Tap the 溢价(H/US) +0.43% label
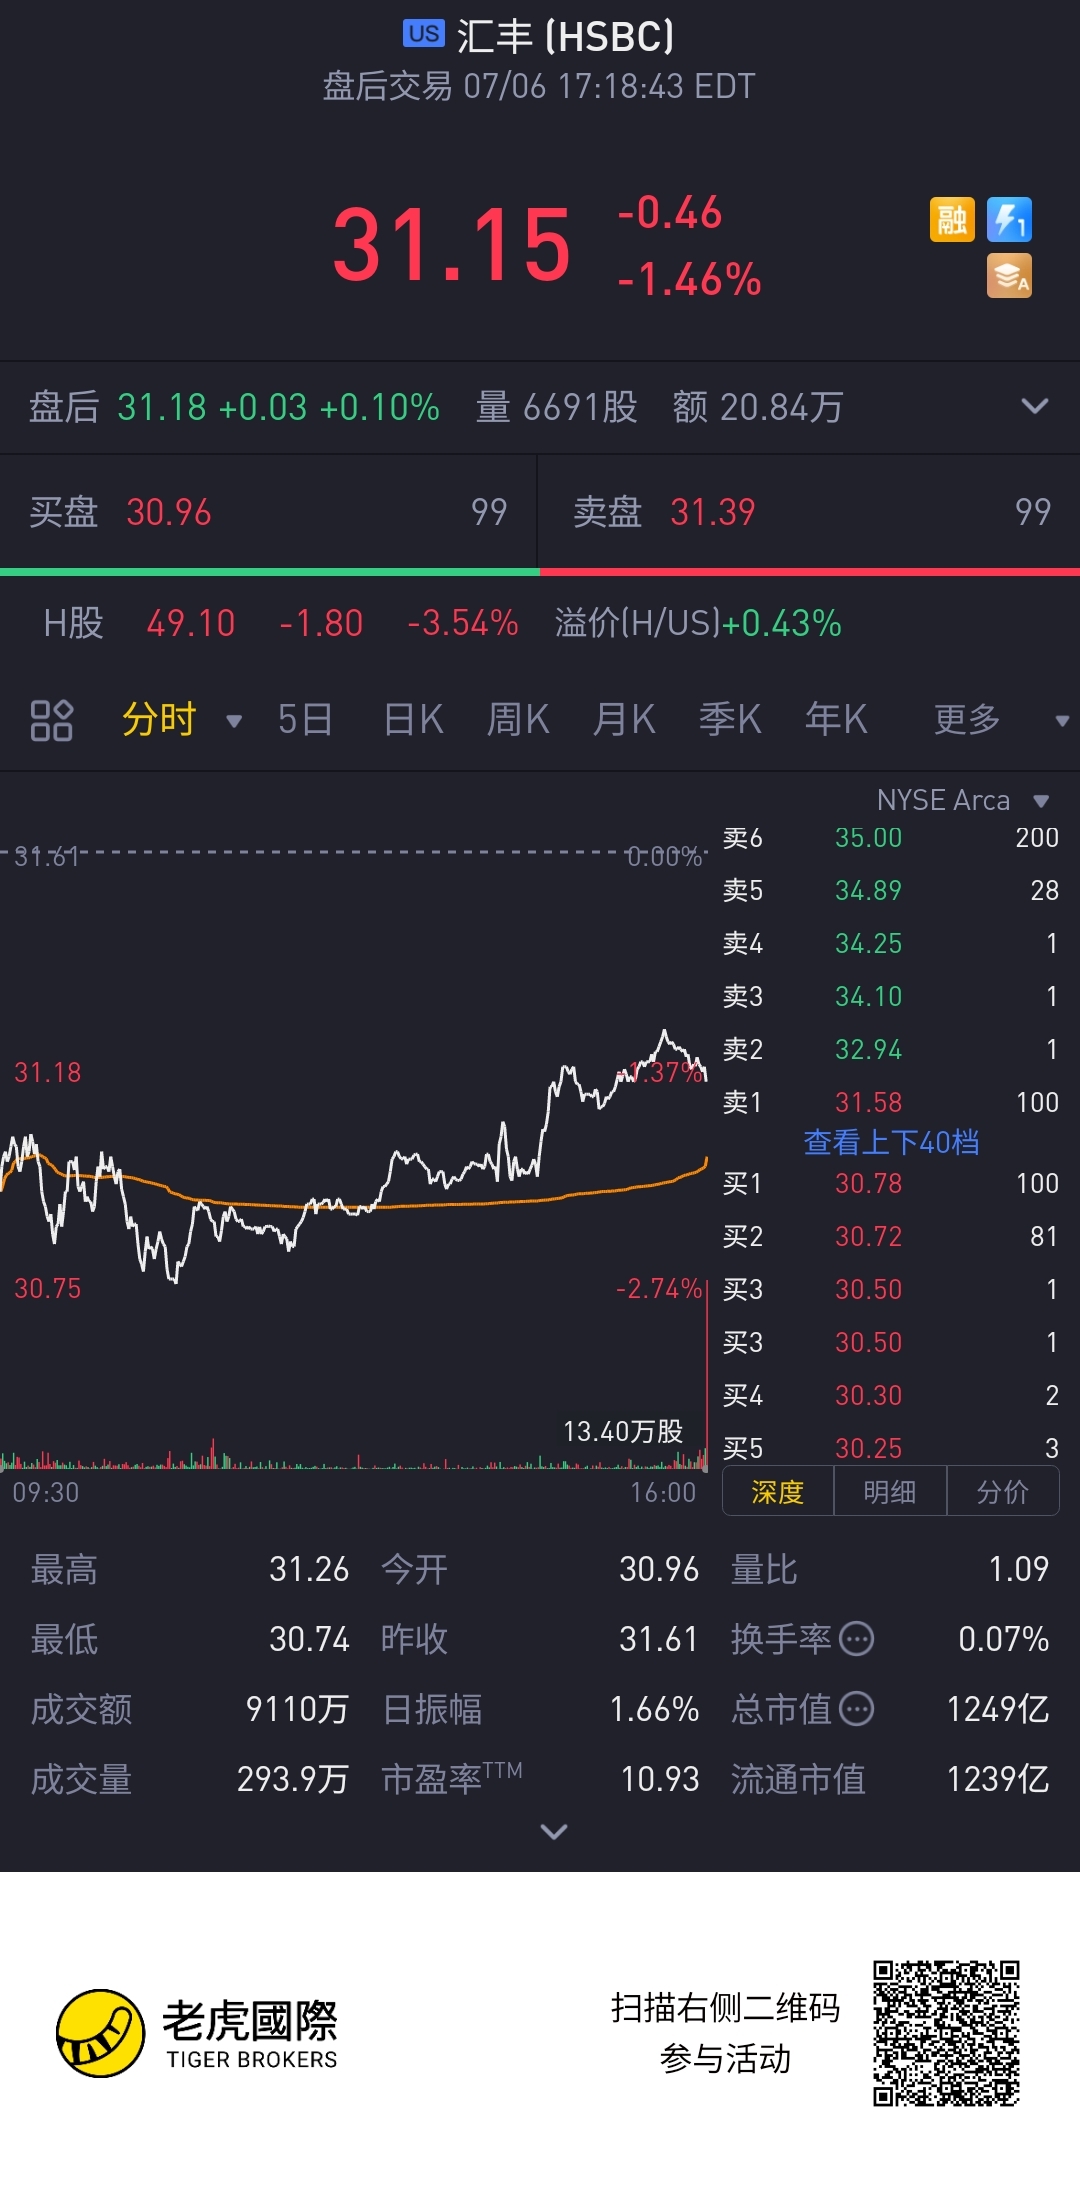This screenshot has height=2195, width=1080. [698, 623]
